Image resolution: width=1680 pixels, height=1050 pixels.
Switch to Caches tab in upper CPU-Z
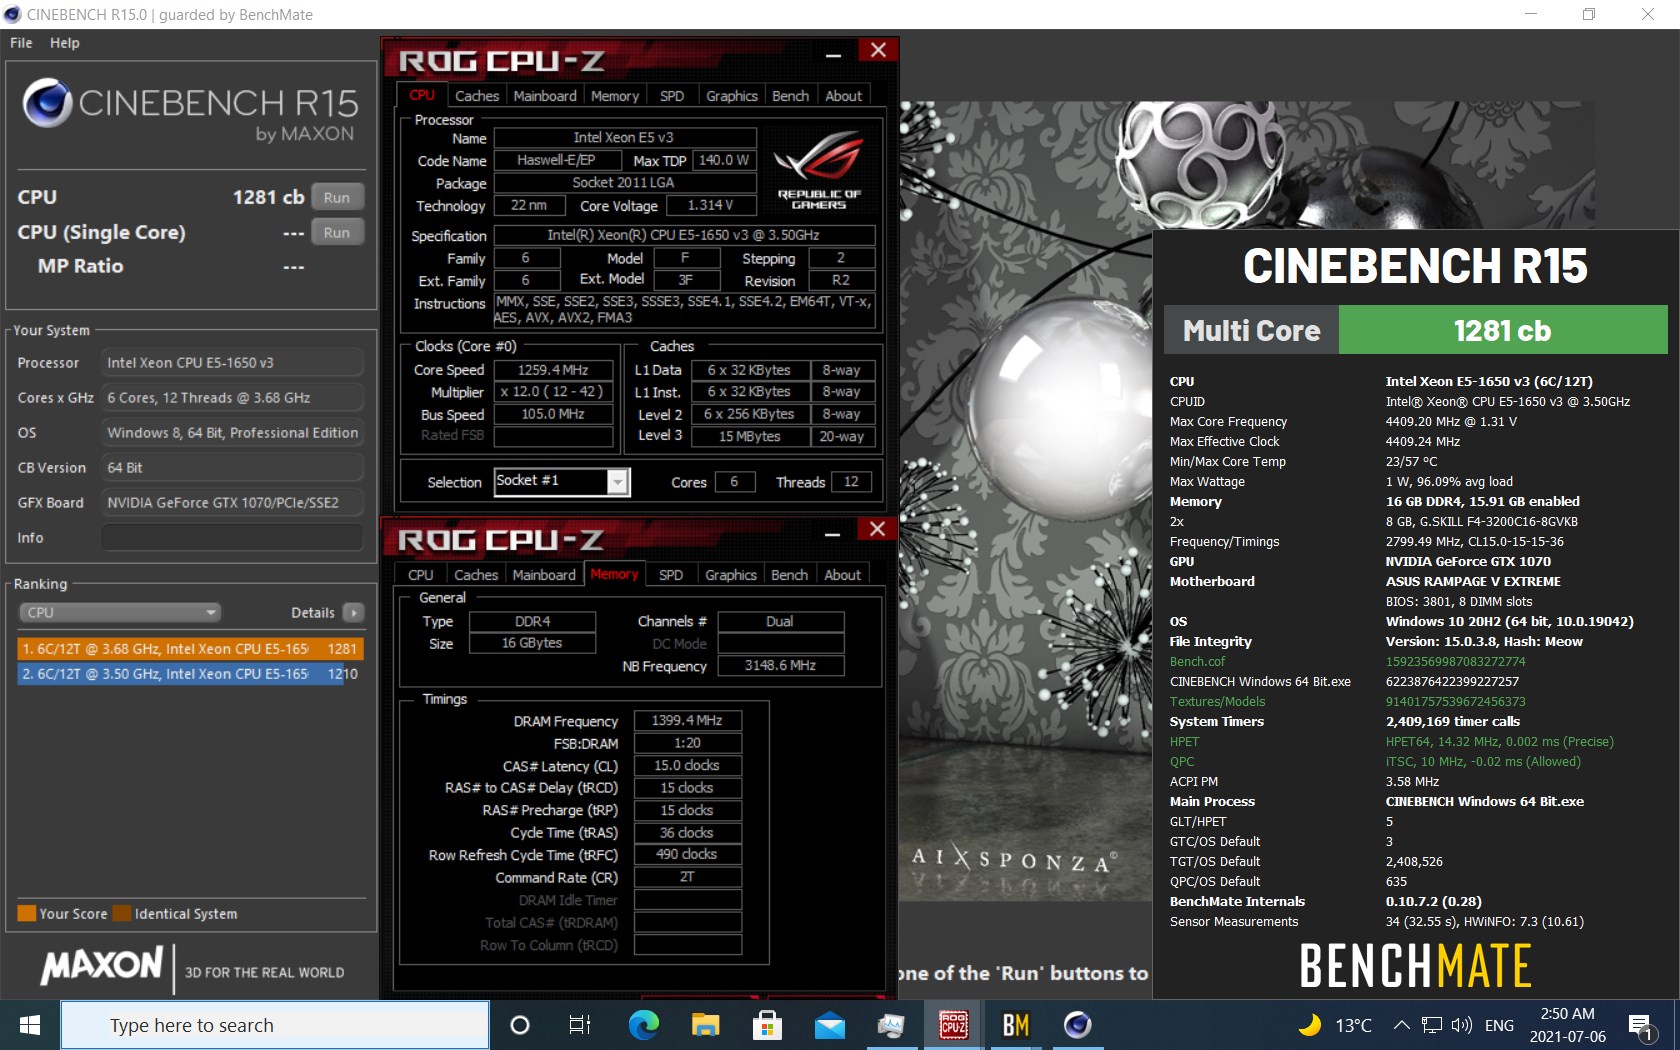[476, 96]
